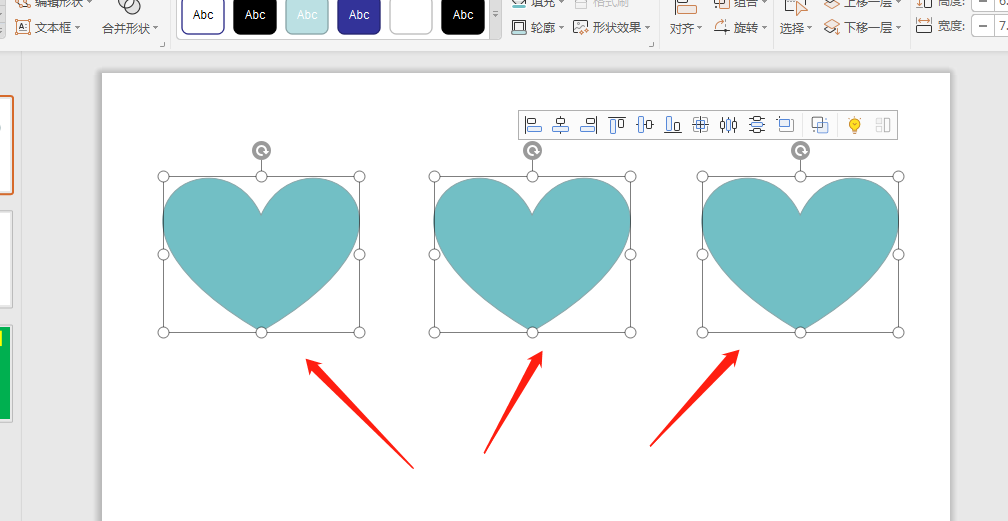The height and width of the screenshot is (521, 1008).
Task: Click distribute vertically icon
Action: click(x=757, y=125)
